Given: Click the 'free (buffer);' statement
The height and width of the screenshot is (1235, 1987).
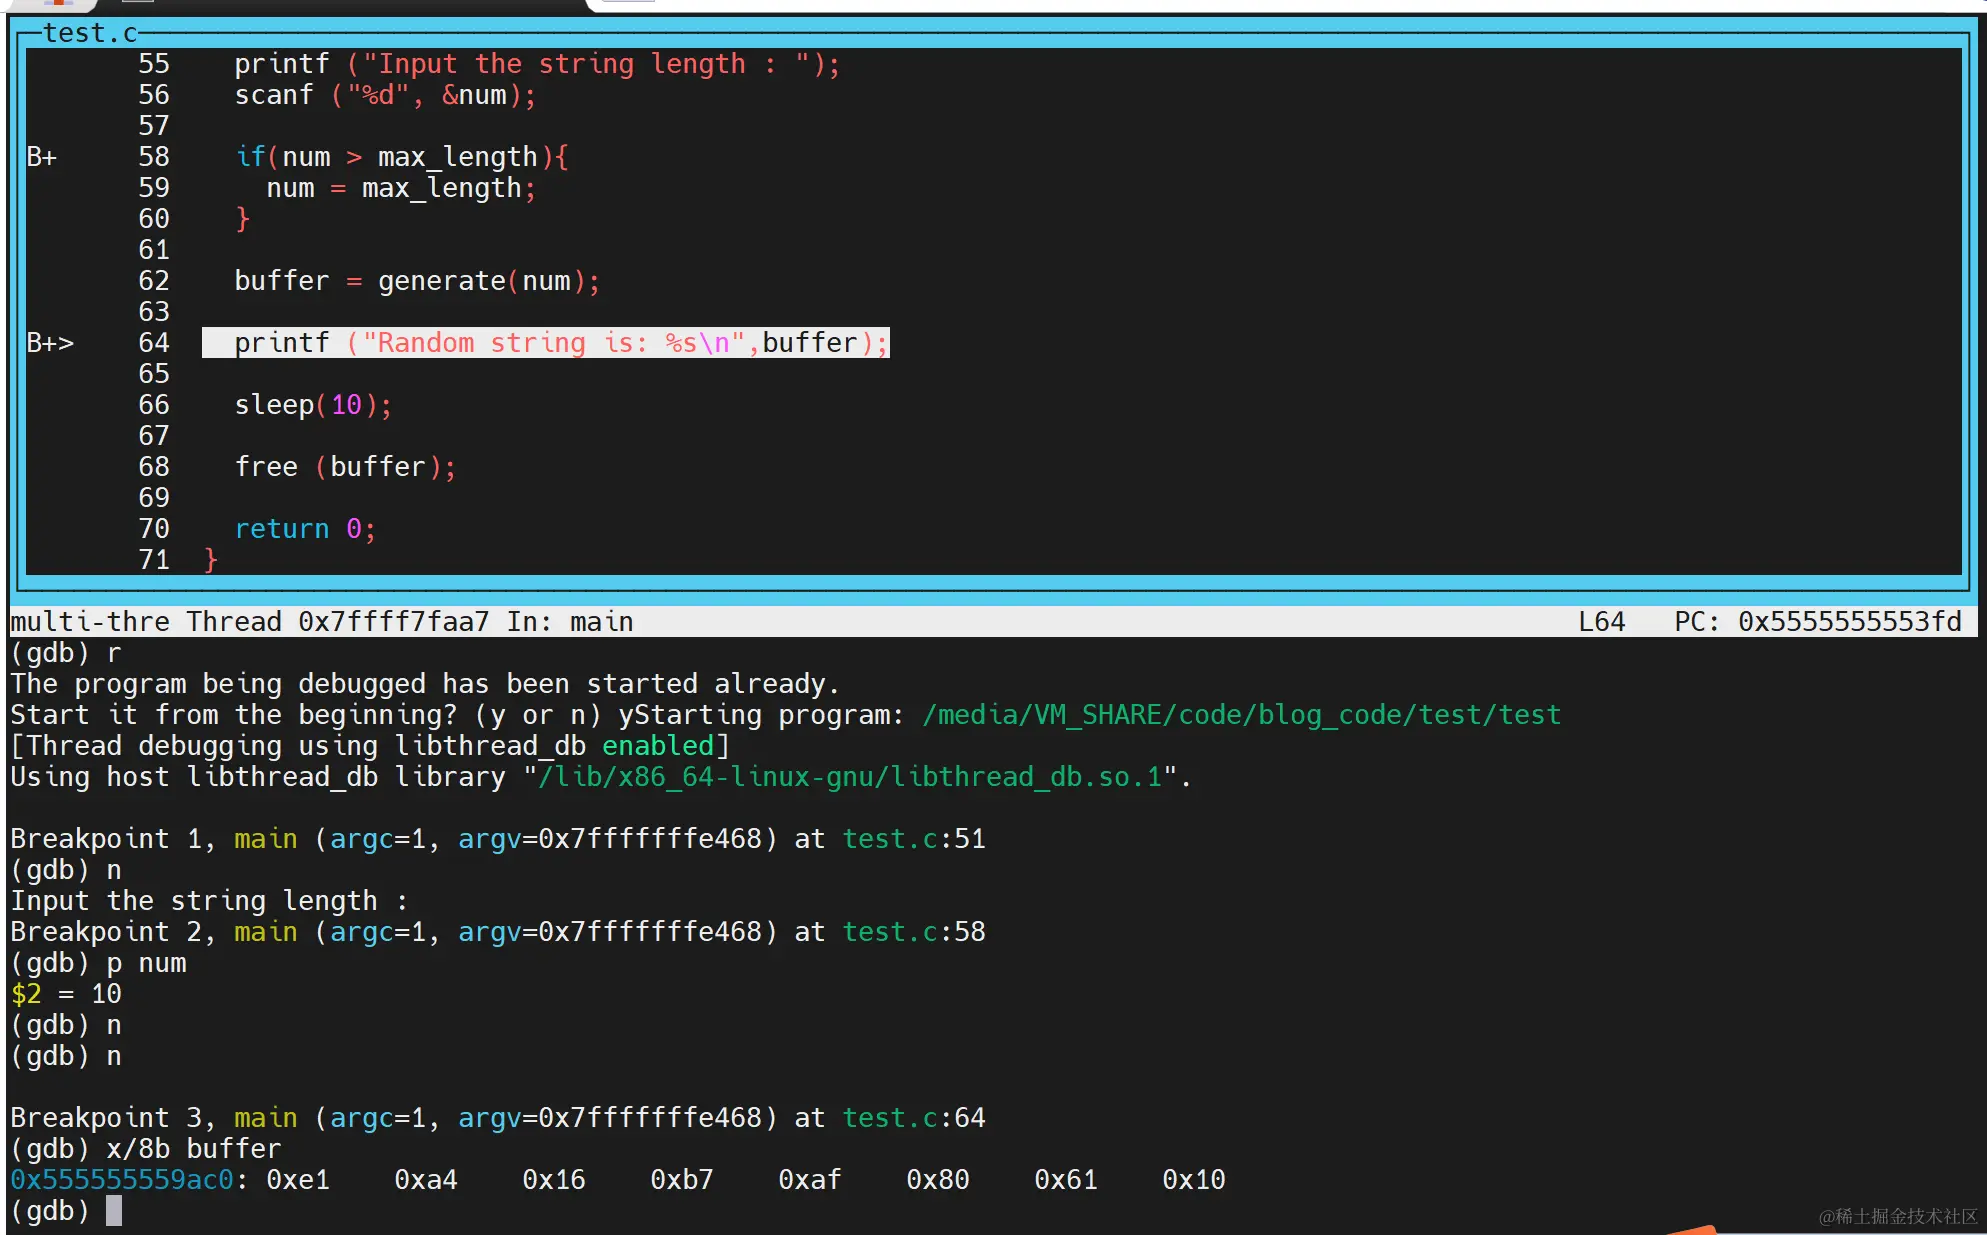Looking at the screenshot, I should [x=345, y=467].
